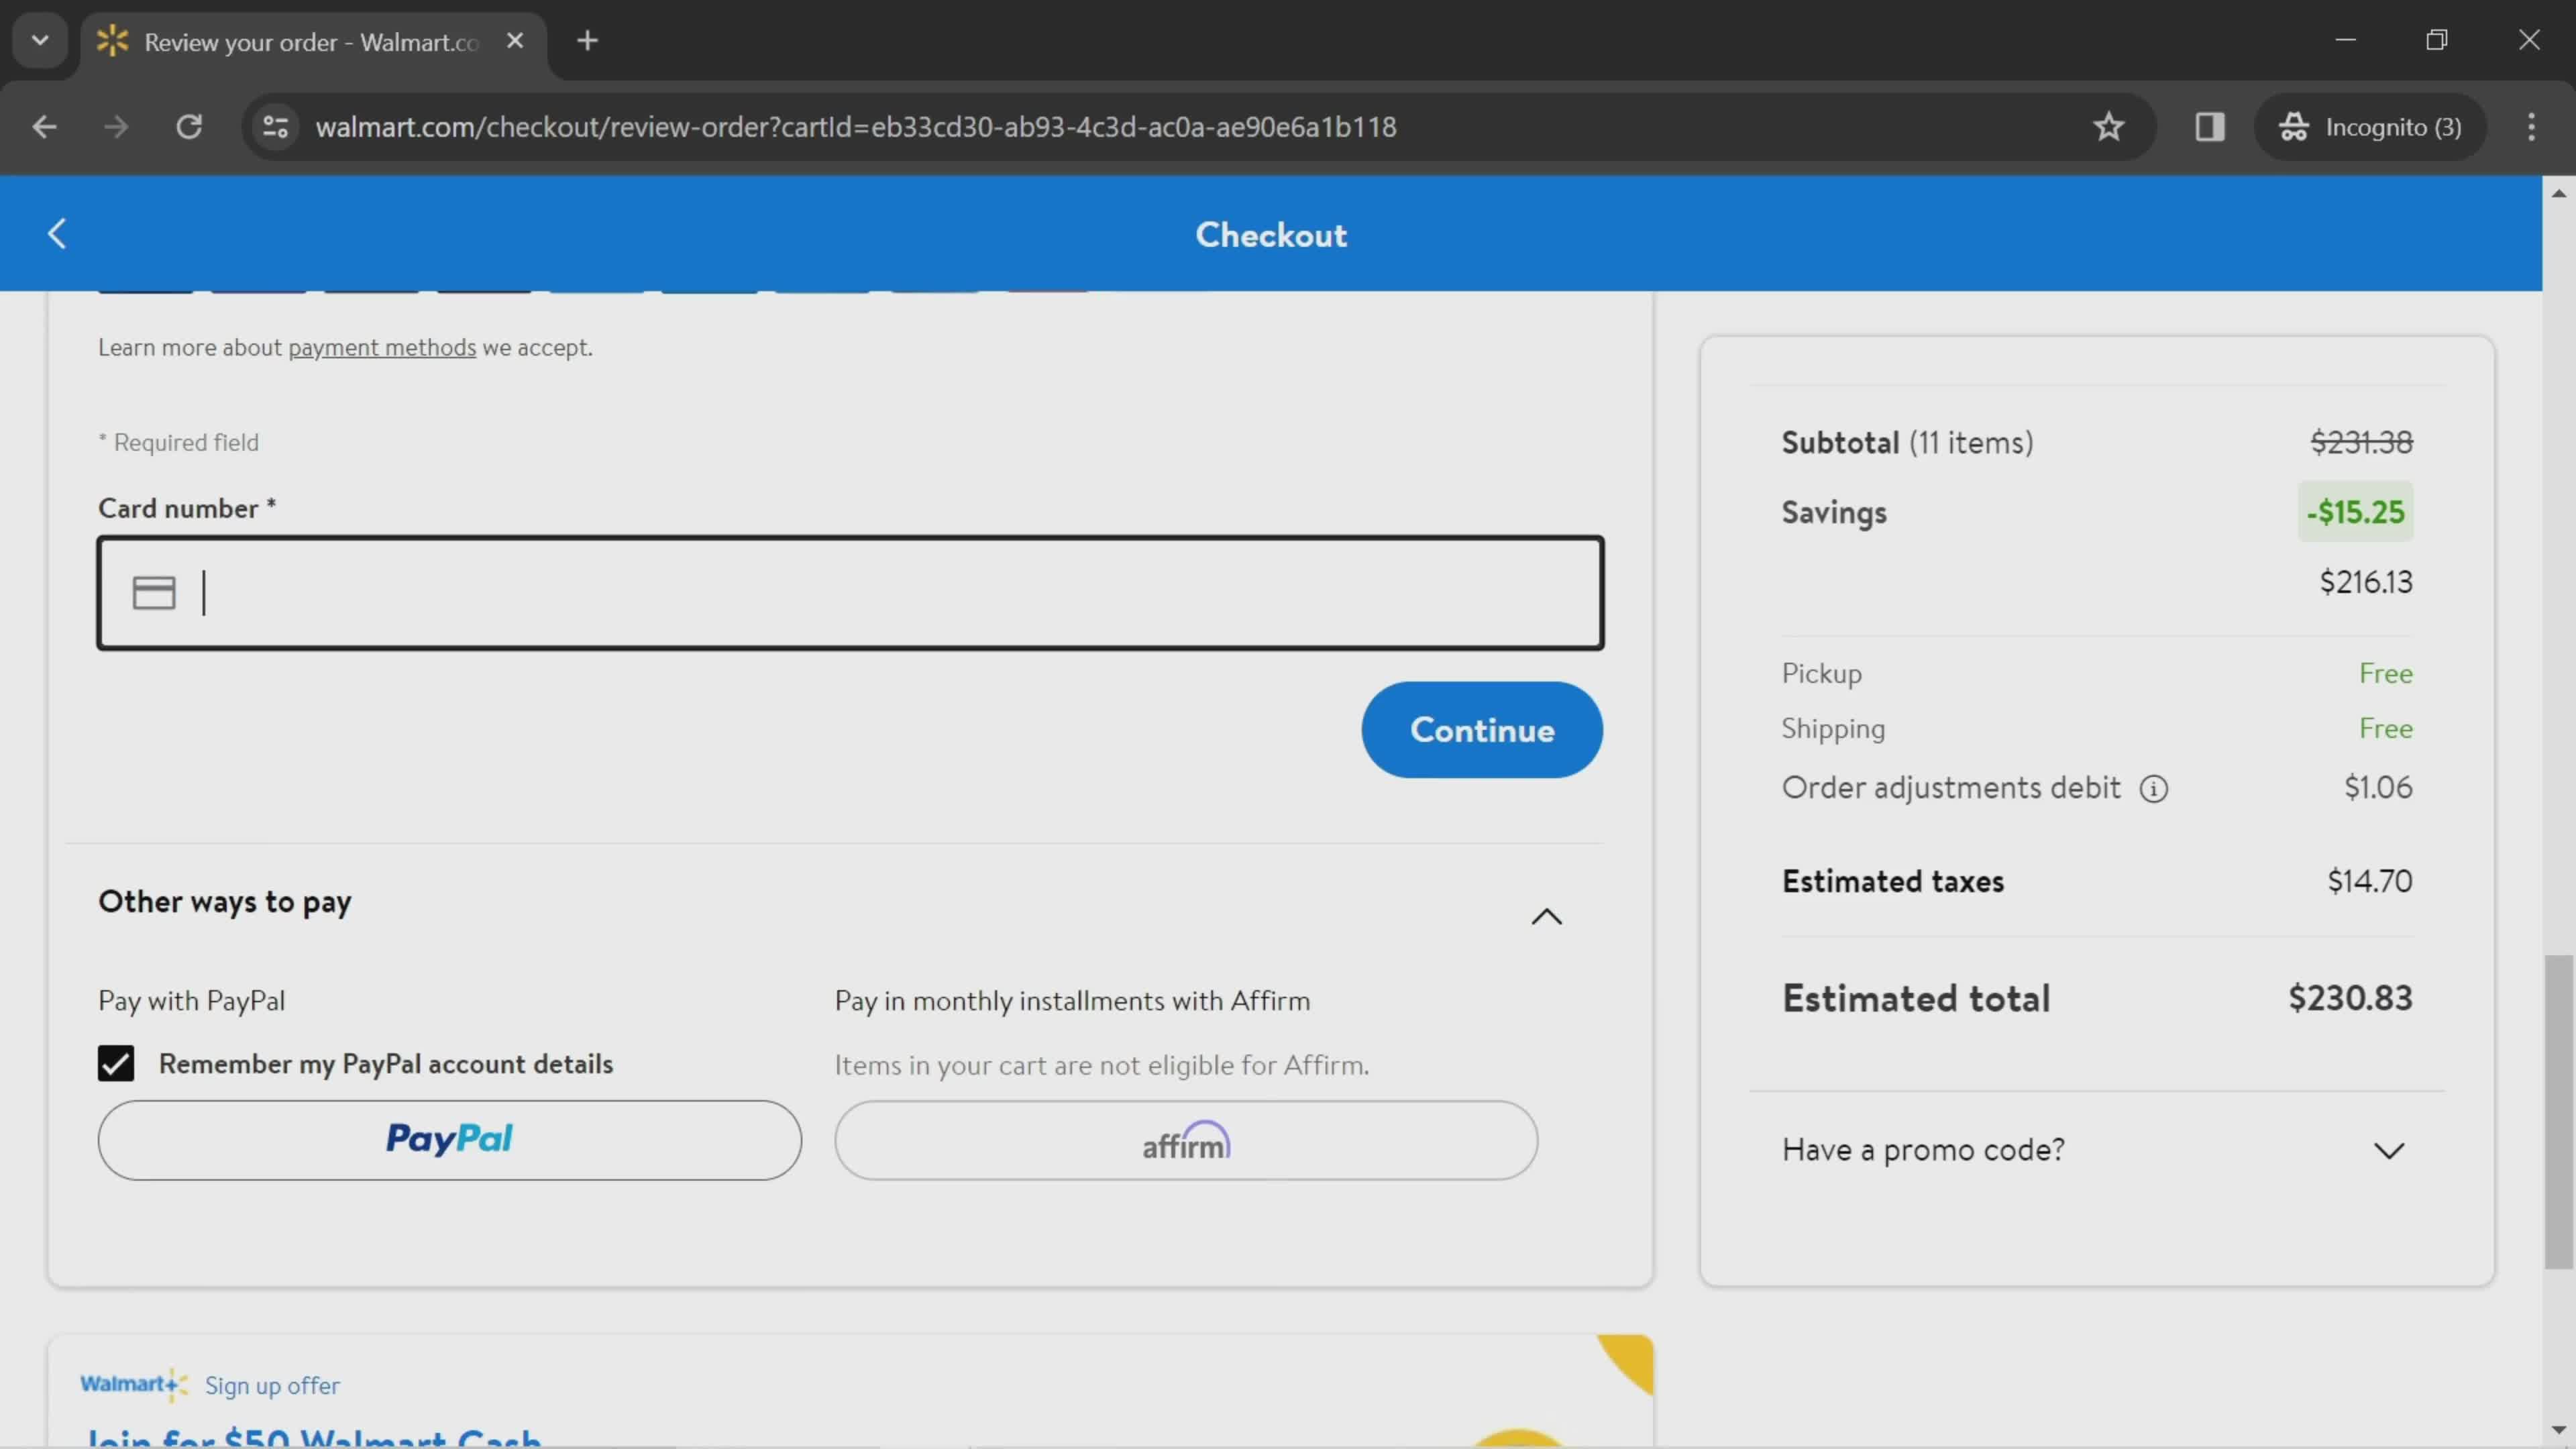Focus the Card number input field
This screenshot has width=2576, height=1449.
point(850,593)
